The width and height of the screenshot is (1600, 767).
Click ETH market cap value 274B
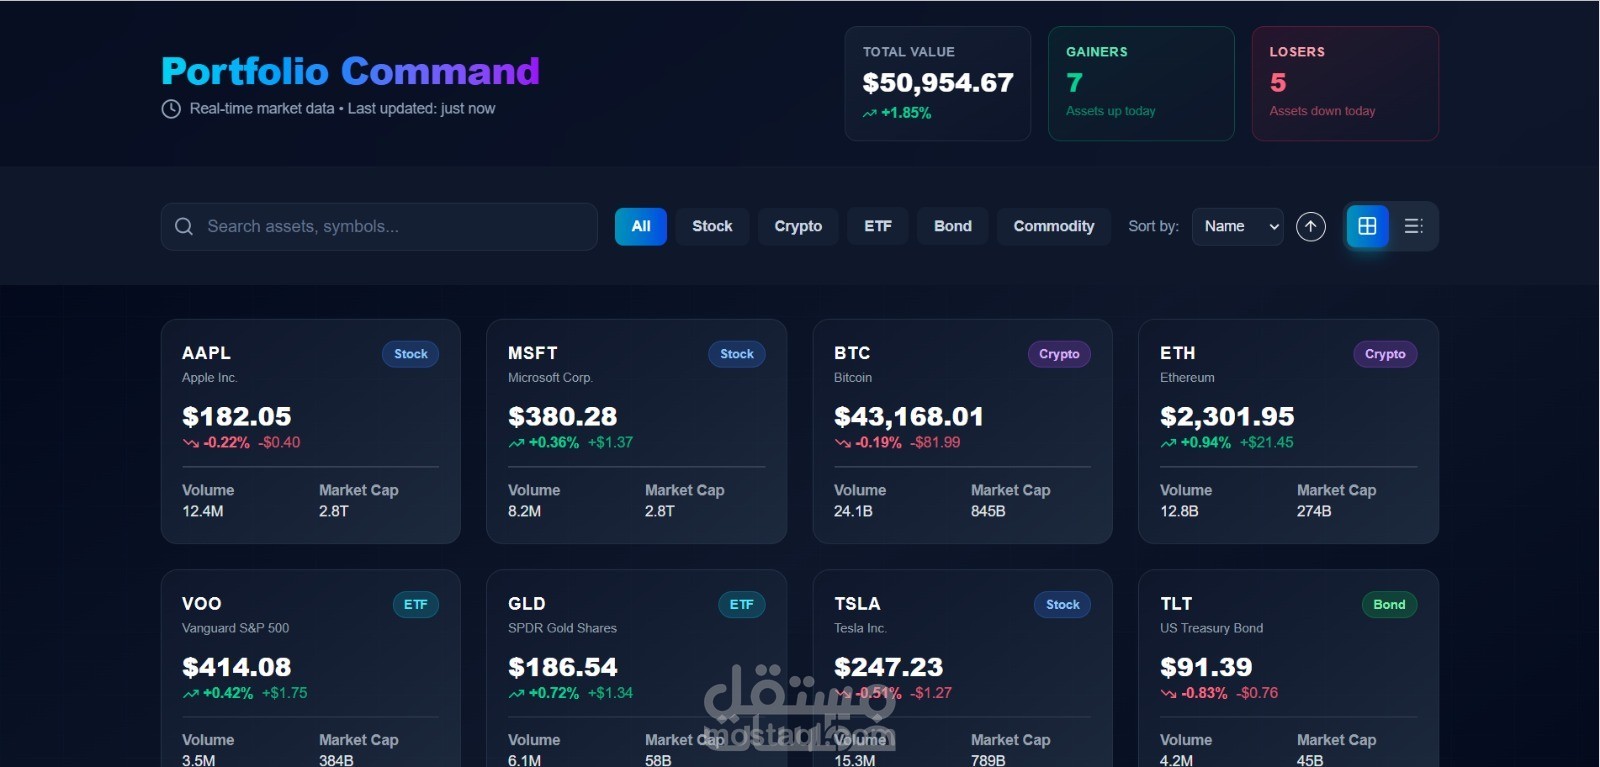[x=1314, y=511]
